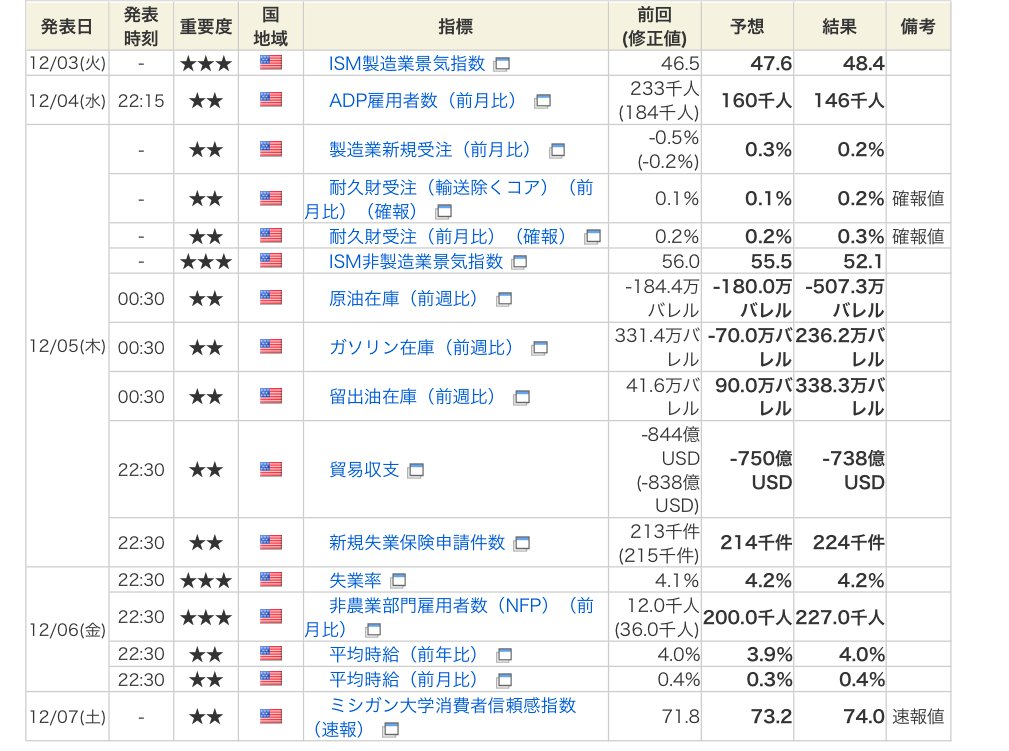Open the 原油在庫（前週比） link

tap(404, 299)
